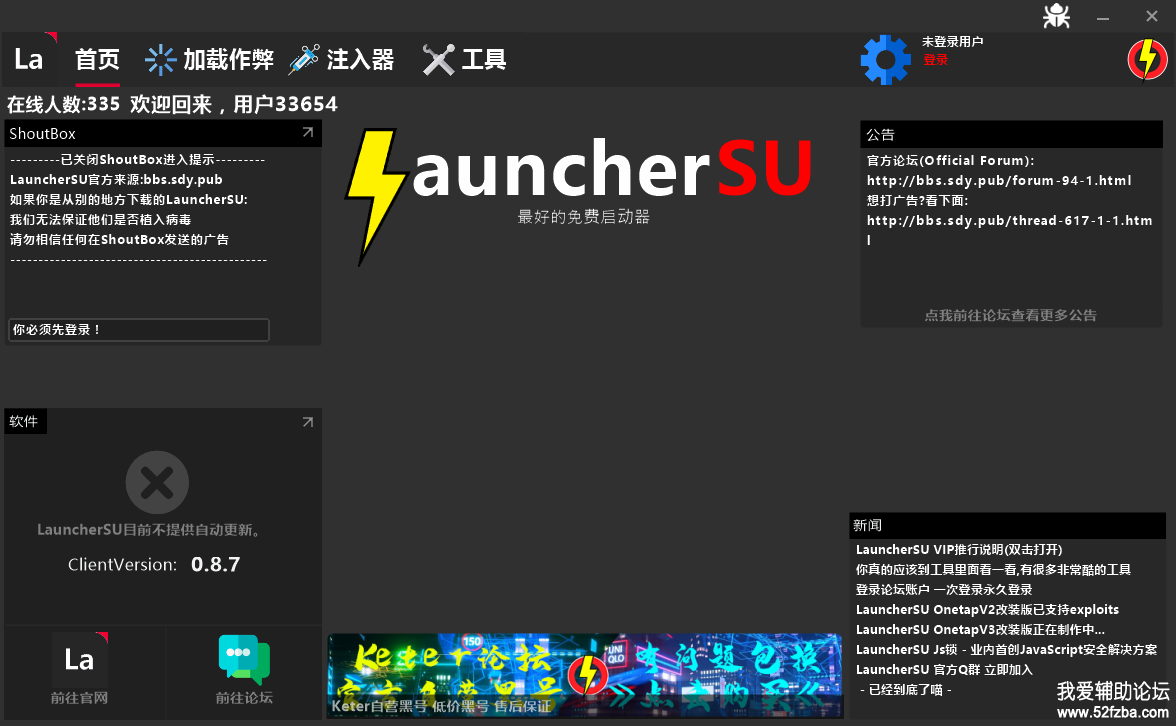Select news item OnetapV2改装版已支持exploits

987,610
